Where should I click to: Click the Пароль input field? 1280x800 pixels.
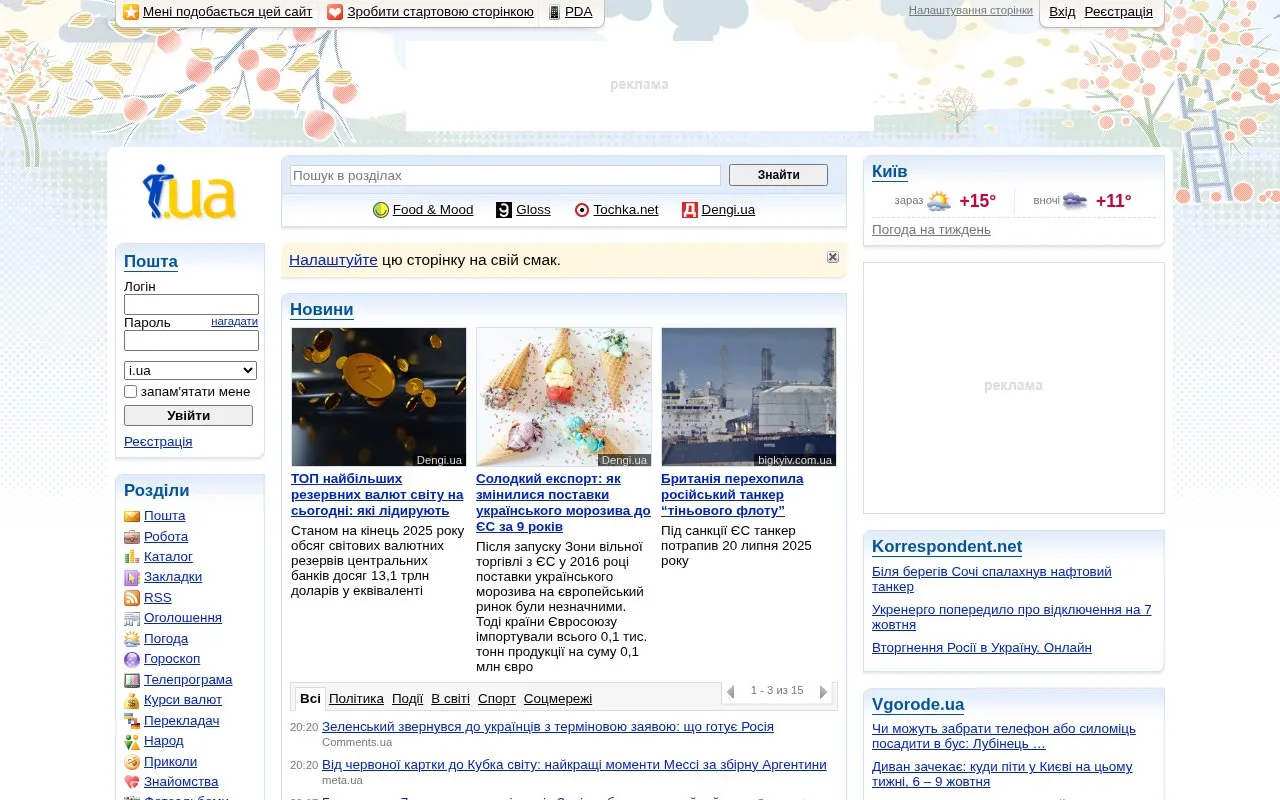coord(191,341)
